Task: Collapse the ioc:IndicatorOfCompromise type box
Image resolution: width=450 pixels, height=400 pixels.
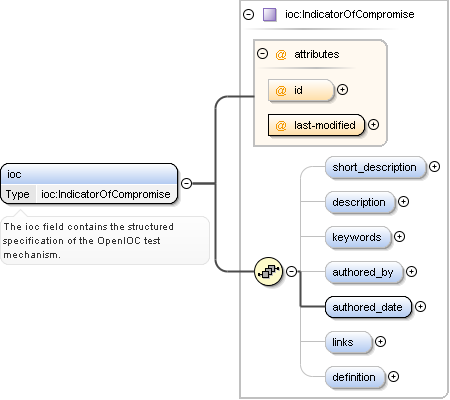Action: tap(249, 15)
